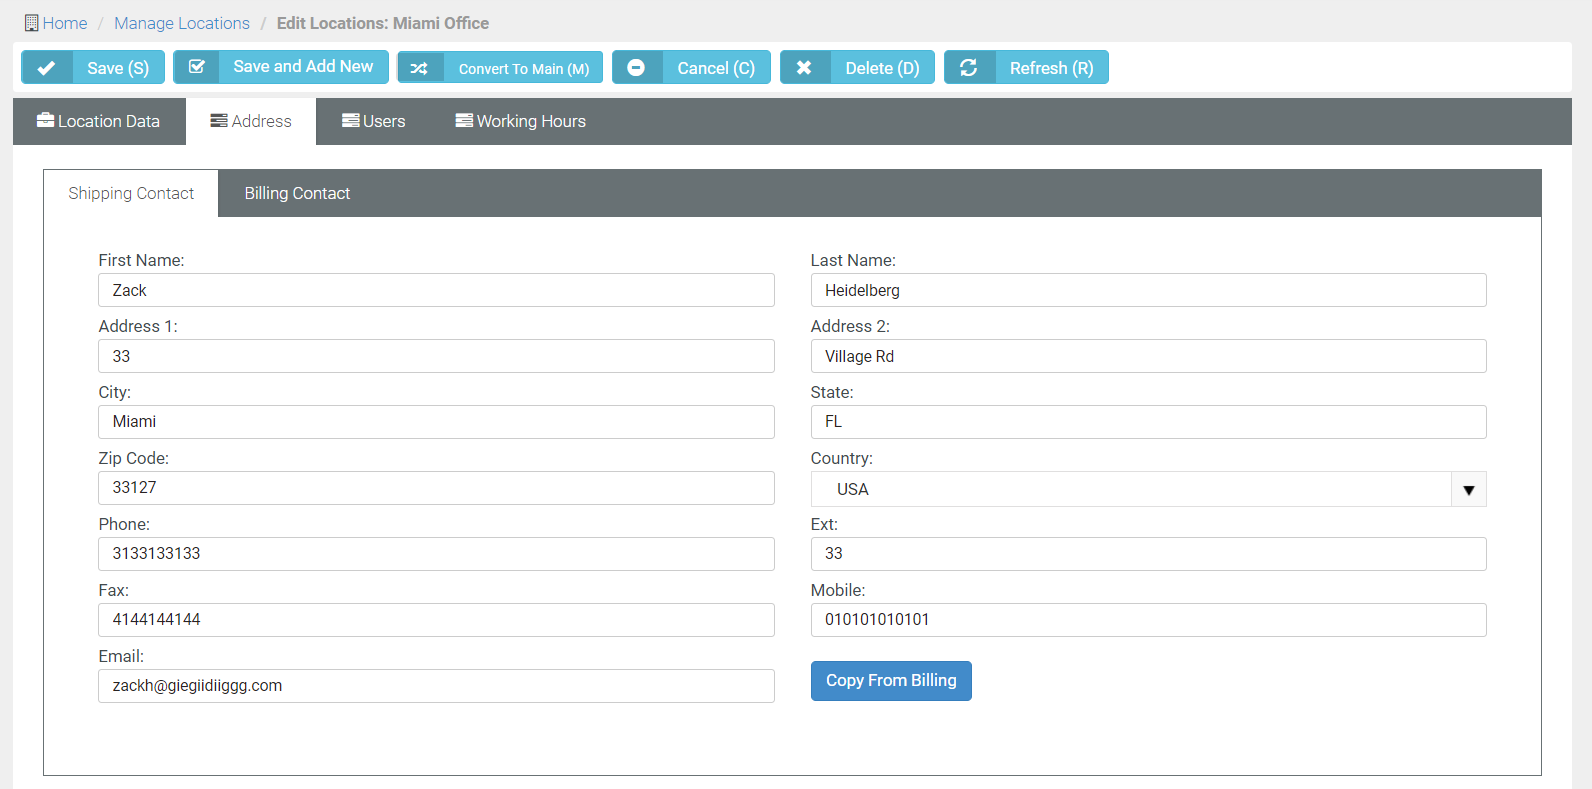Click the Save and Add New checkbox icon
Screen dimensions: 1592x789
pyautogui.click(x=197, y=67)
